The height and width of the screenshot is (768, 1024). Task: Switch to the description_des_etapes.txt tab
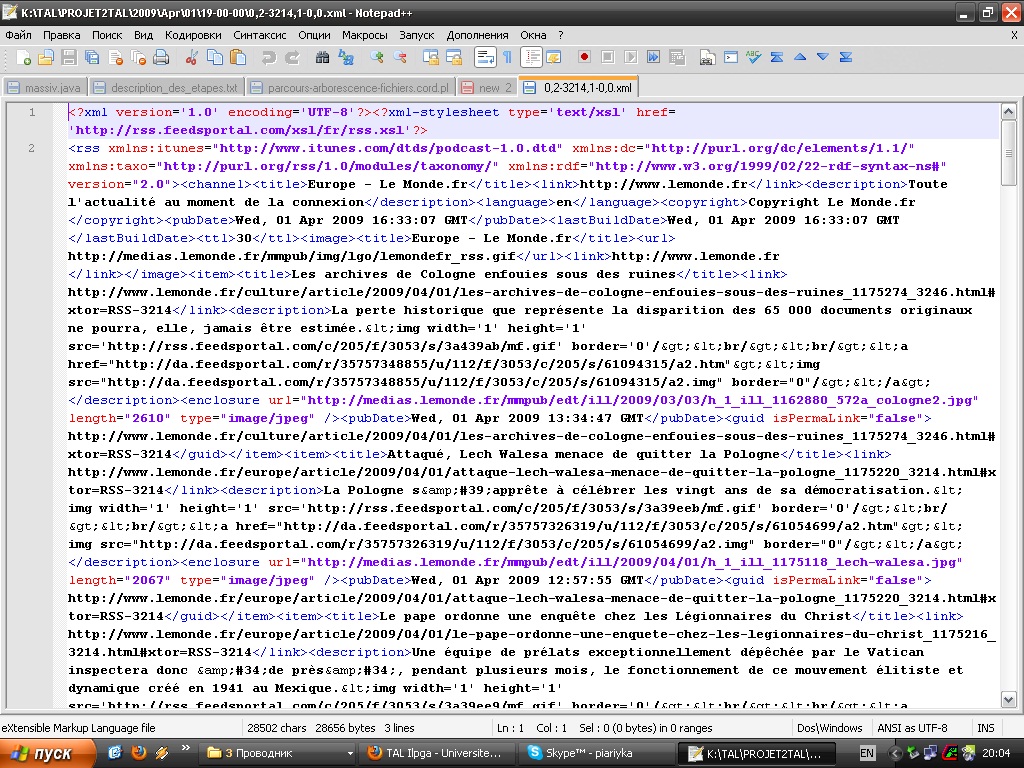point(166,88)
